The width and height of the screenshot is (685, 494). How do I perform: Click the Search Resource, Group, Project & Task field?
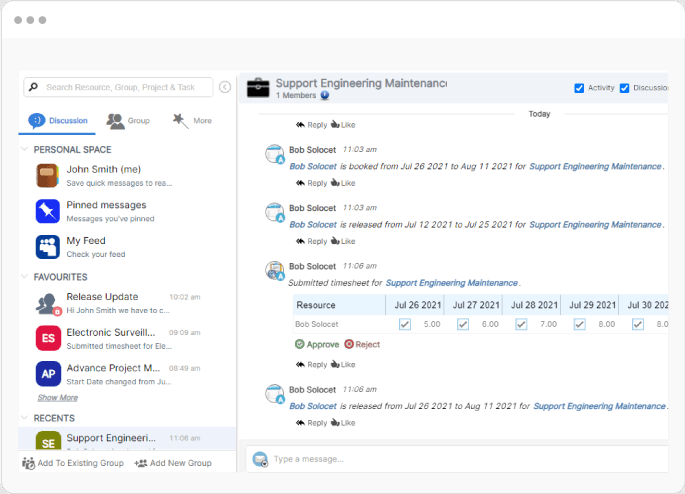click(118, 87)
